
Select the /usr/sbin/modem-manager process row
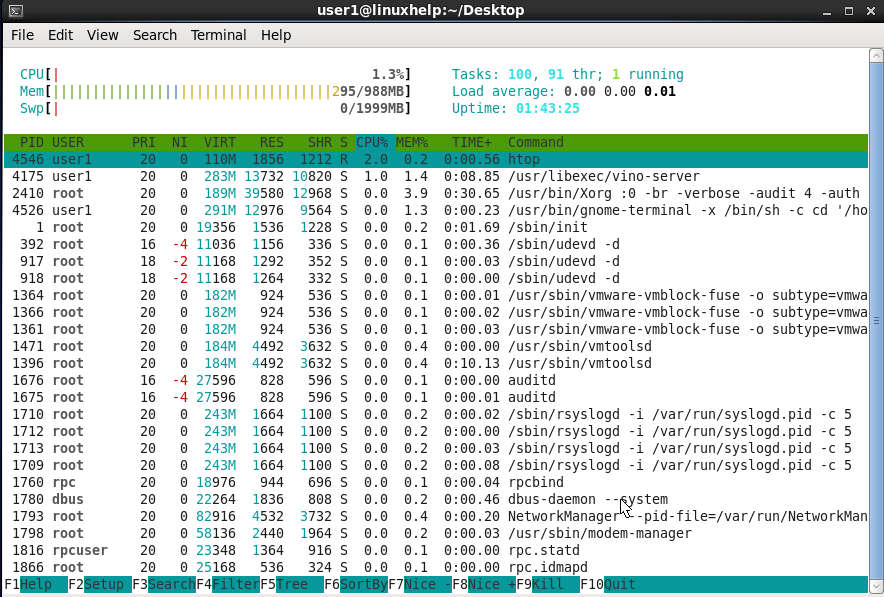(436, 533)
